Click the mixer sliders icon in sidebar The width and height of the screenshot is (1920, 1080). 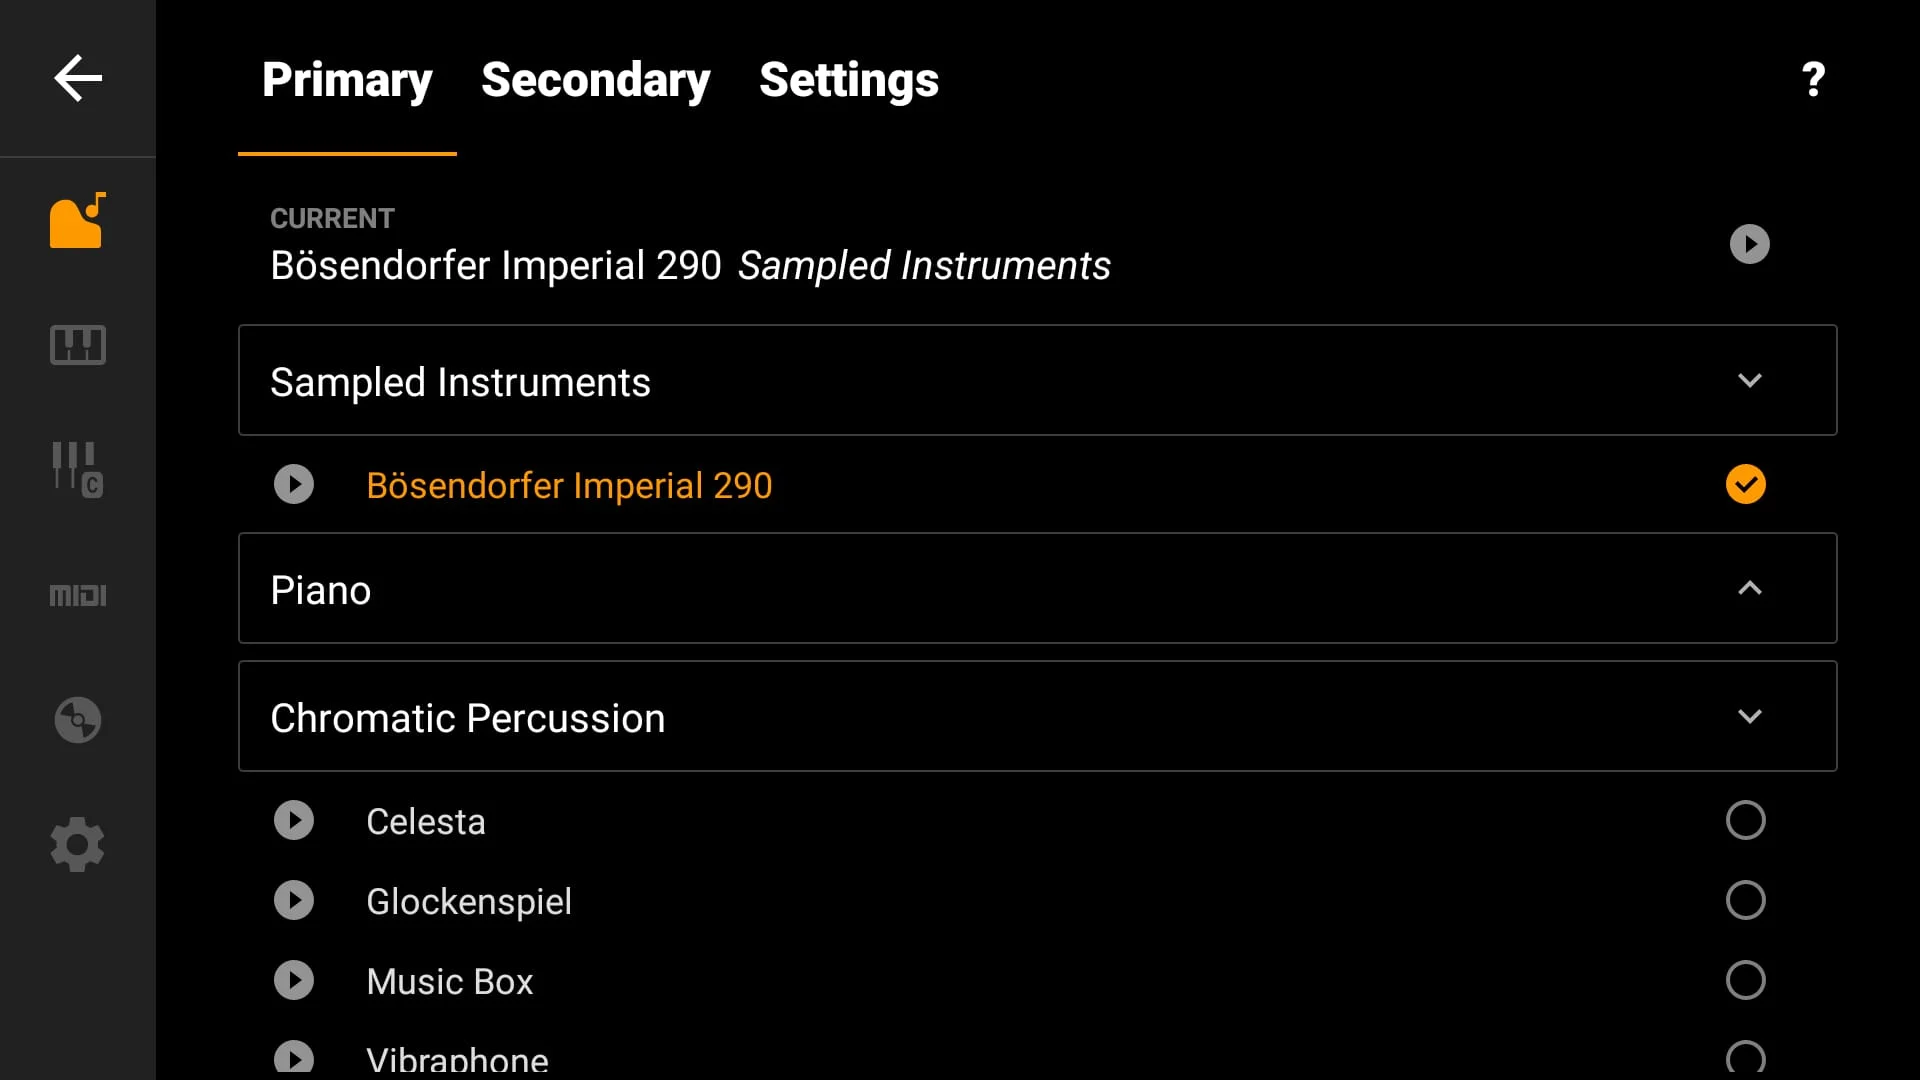pyautogui.click(x=77, y=469)
